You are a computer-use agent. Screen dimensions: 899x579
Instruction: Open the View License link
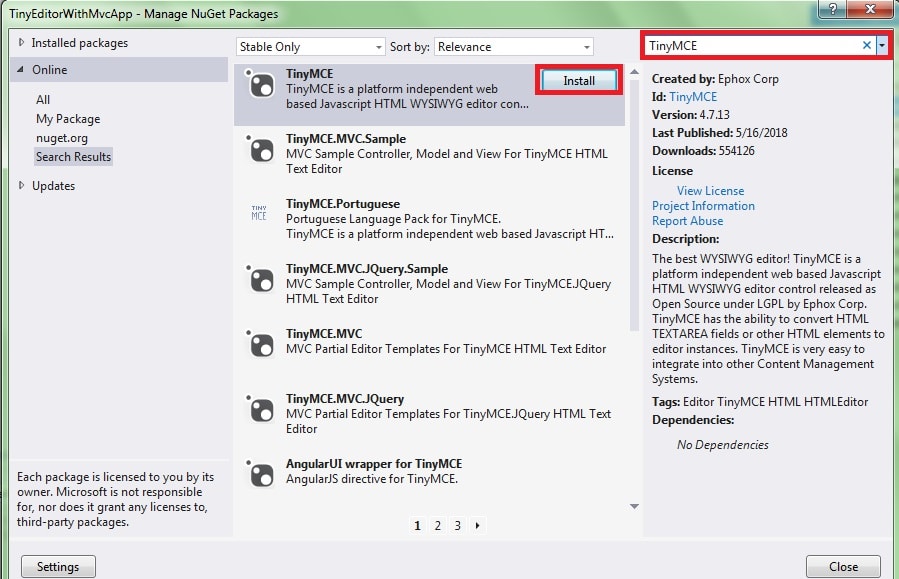(x=709, y=190)
